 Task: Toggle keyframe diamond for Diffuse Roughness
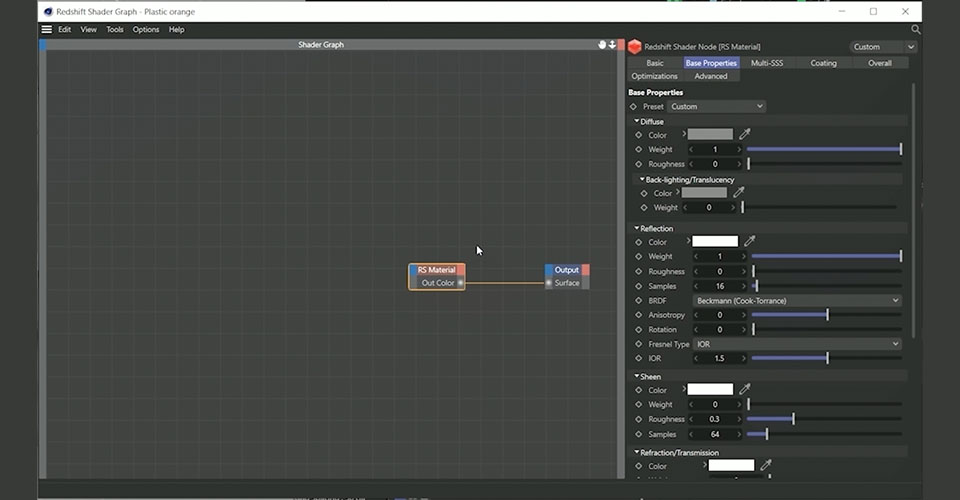coord(639,164)
